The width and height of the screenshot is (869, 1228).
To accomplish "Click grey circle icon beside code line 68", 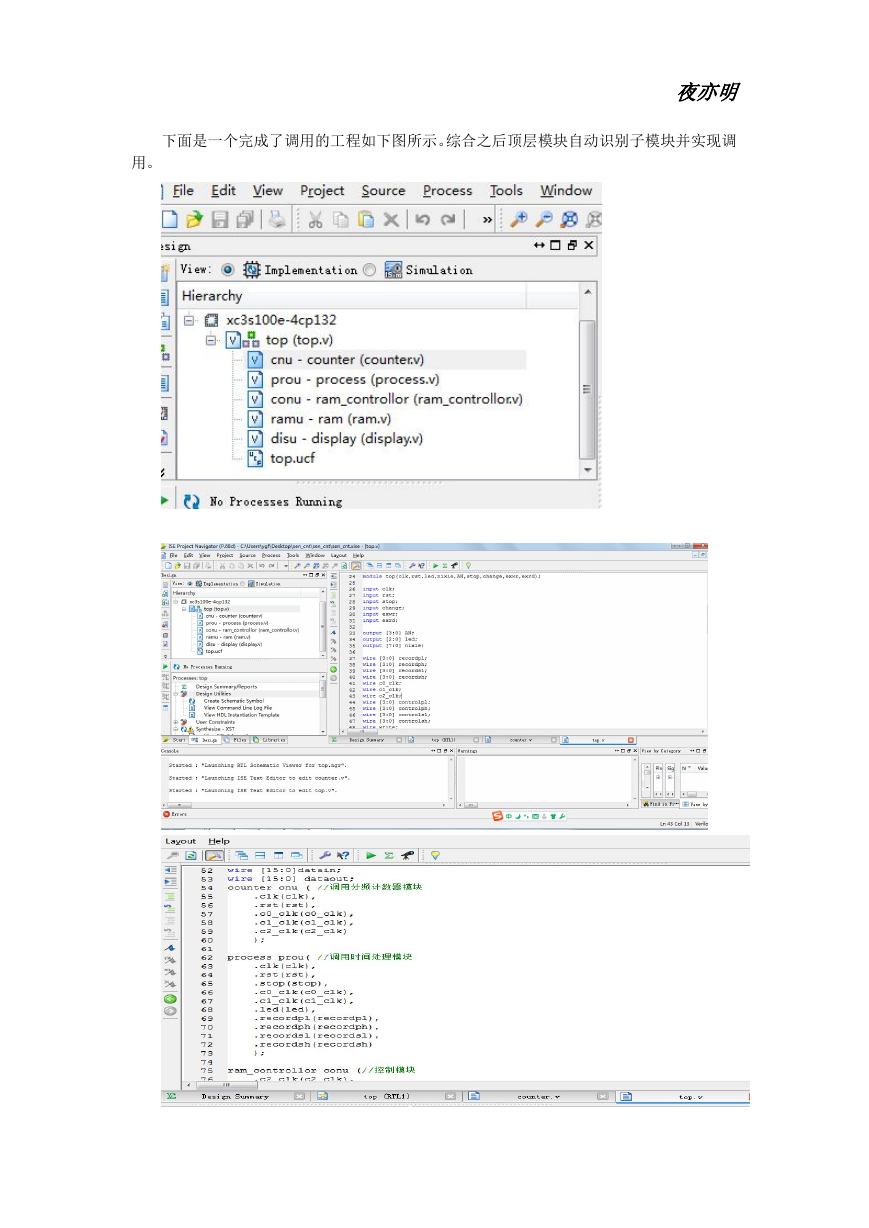I will pyautogui.click(x=170, y=1011).
